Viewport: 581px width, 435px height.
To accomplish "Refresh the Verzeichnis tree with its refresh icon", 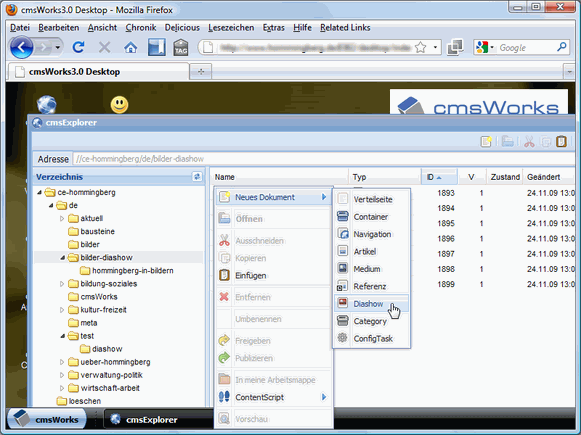I will 197,177.
